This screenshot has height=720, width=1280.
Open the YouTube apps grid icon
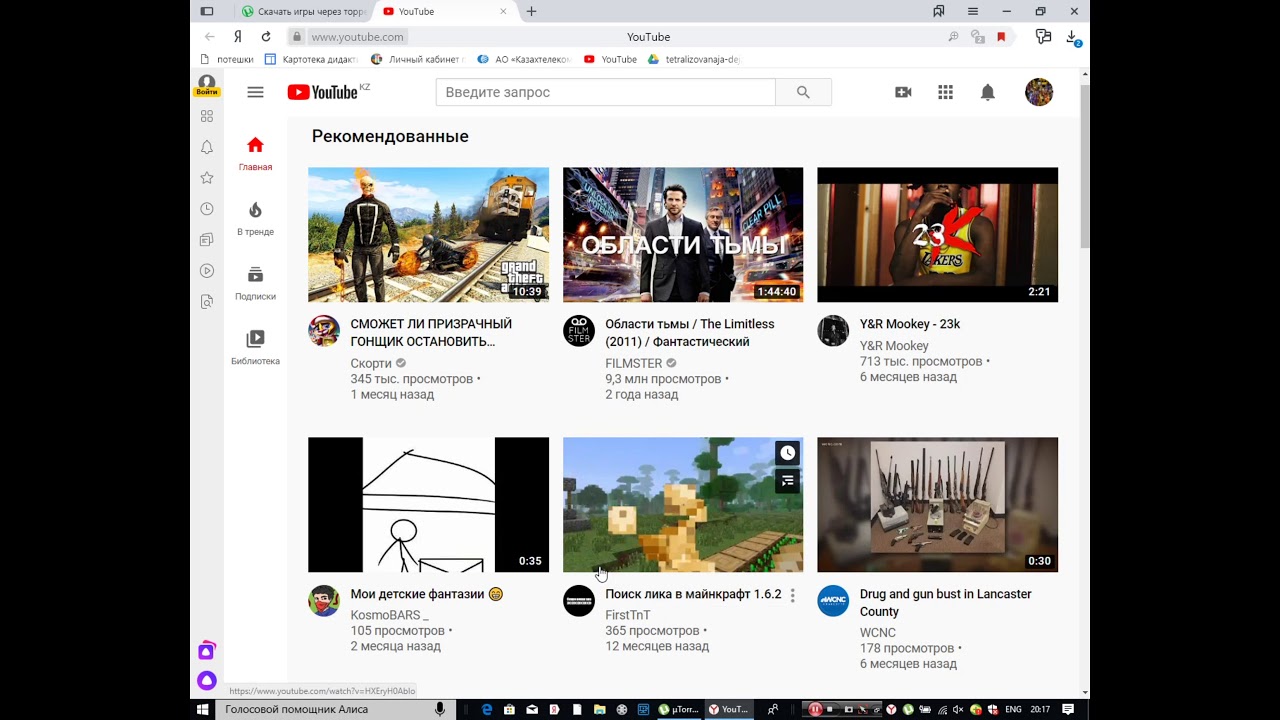945,92
